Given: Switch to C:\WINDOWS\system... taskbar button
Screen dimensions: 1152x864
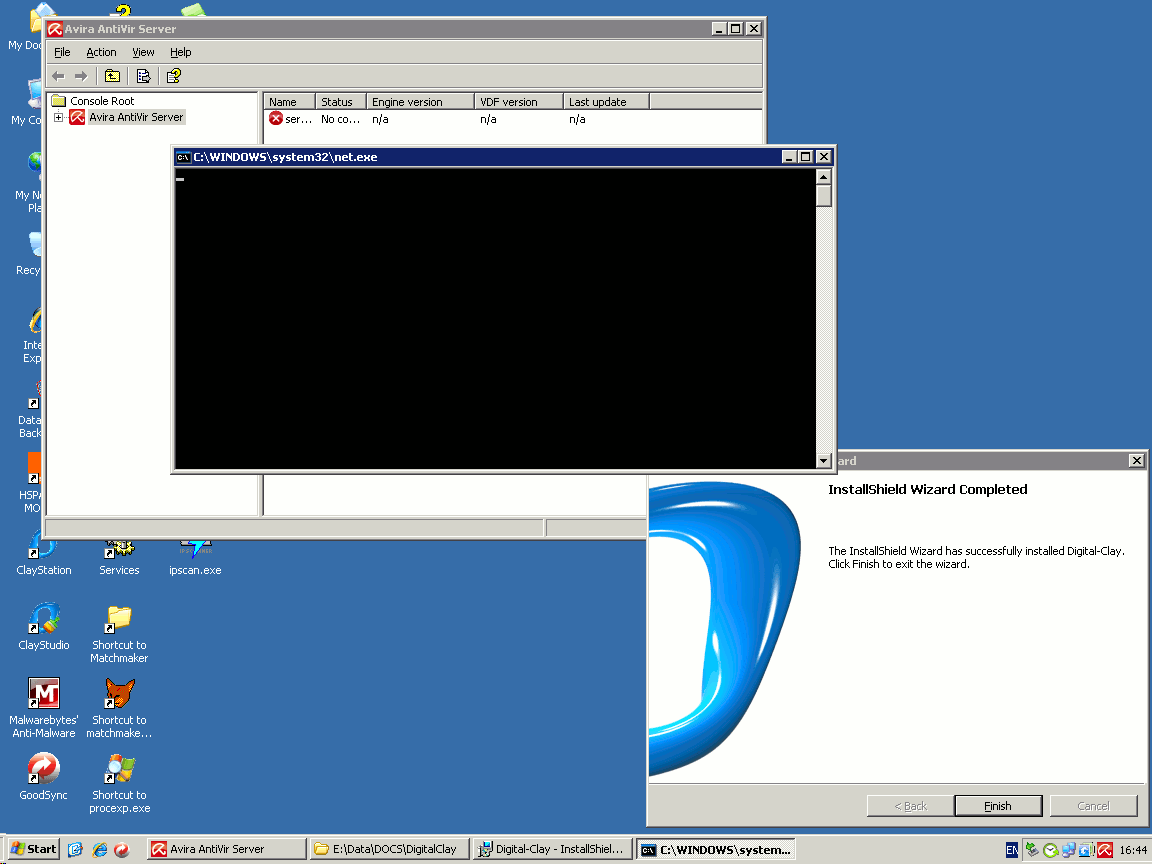Looking at the screenshot, I should (716, 849).
